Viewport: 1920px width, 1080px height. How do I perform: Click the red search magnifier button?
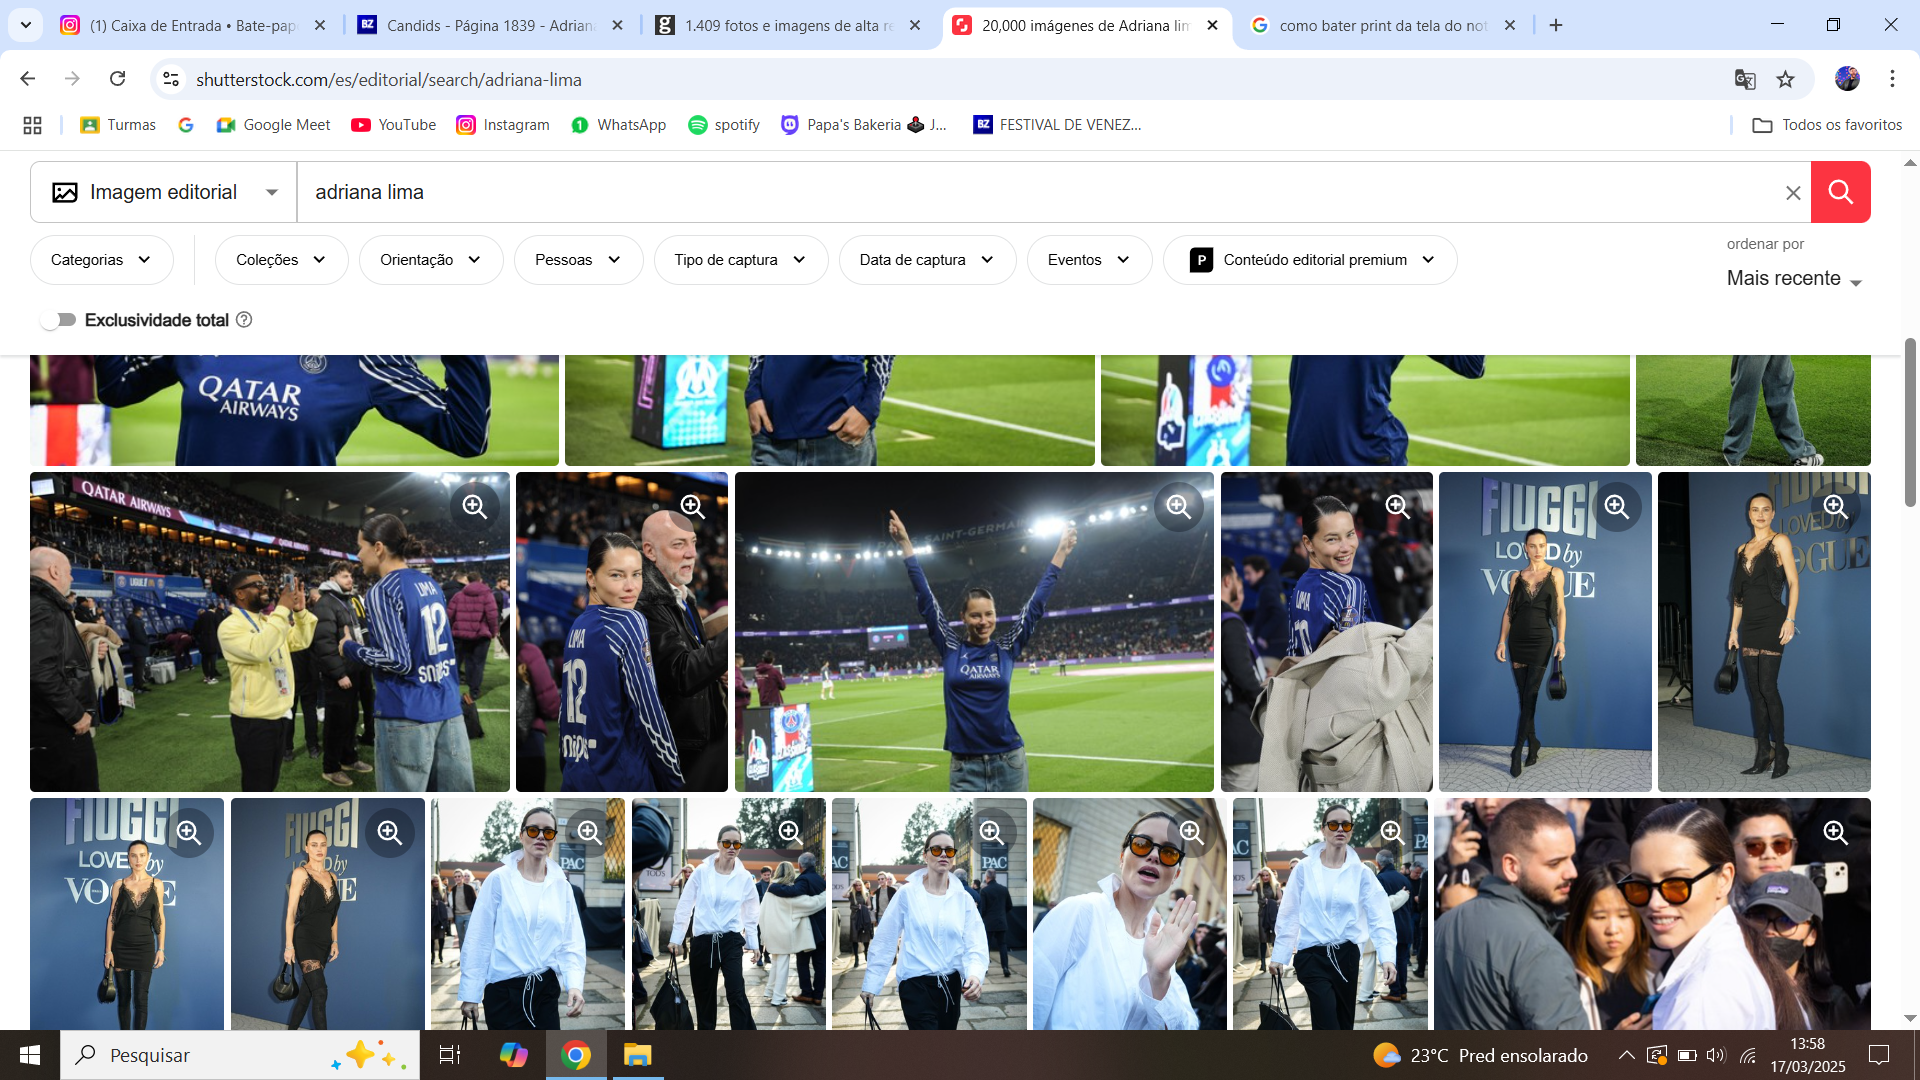pyautogui.click(x=1840, y=192)
